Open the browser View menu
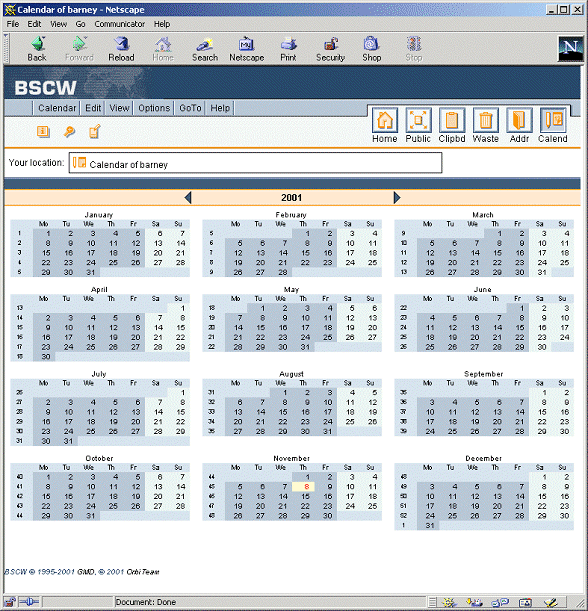This screenshot has height=611, width=588. pyautogui.click(x=58, y=24)
